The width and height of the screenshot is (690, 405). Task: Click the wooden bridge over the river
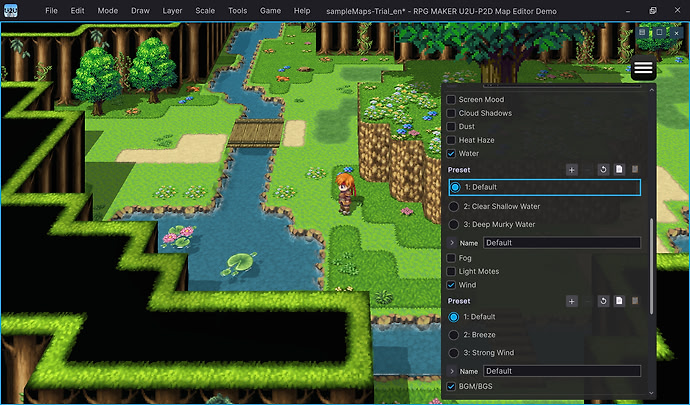click(x=256, y=133)
